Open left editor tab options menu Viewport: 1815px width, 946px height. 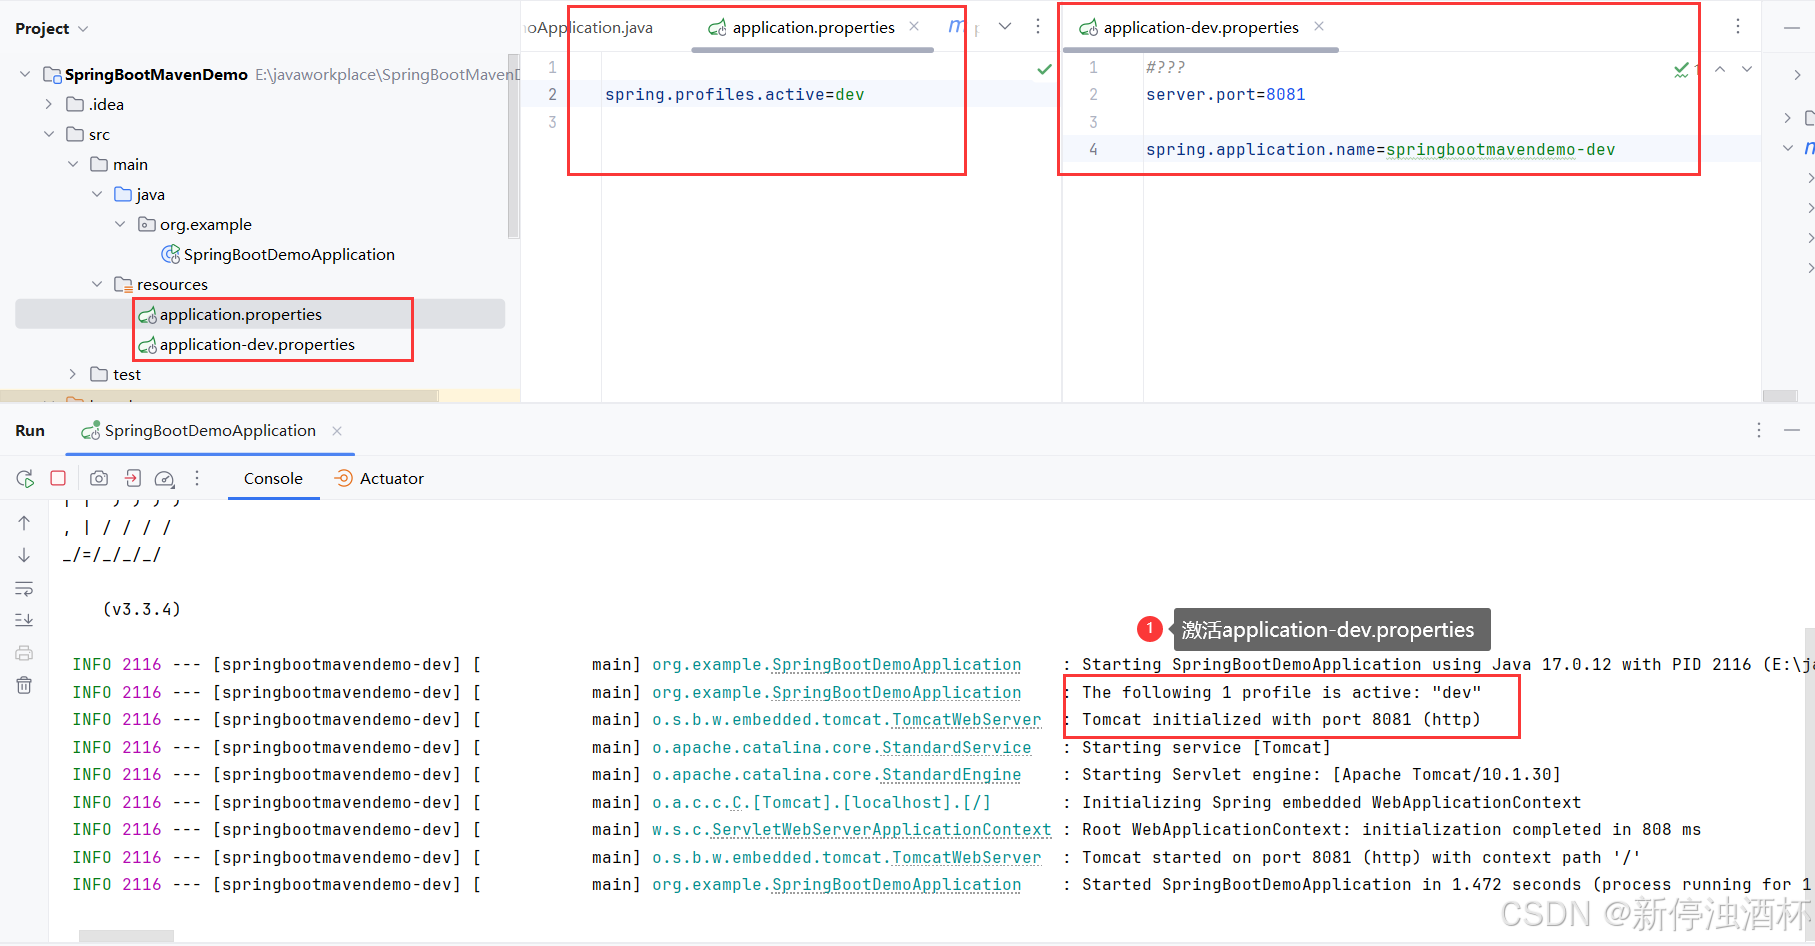[x=1038, y=27]
